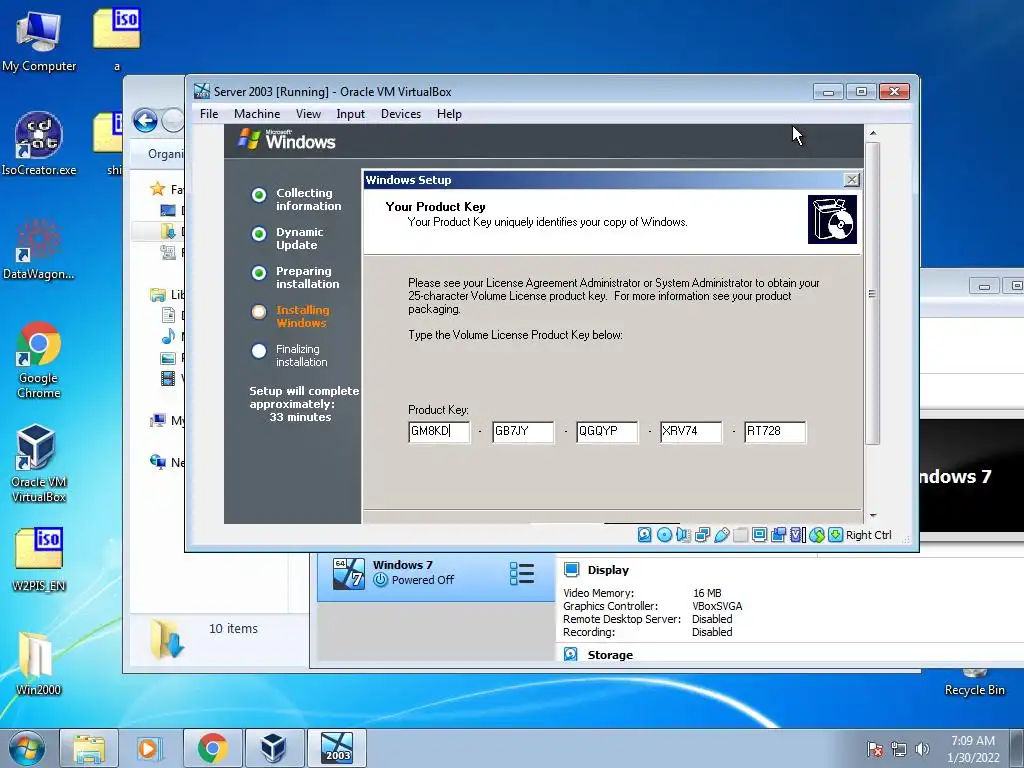Click the recording status icon
Screen dimensions: 1024x768
click(778, 535)
